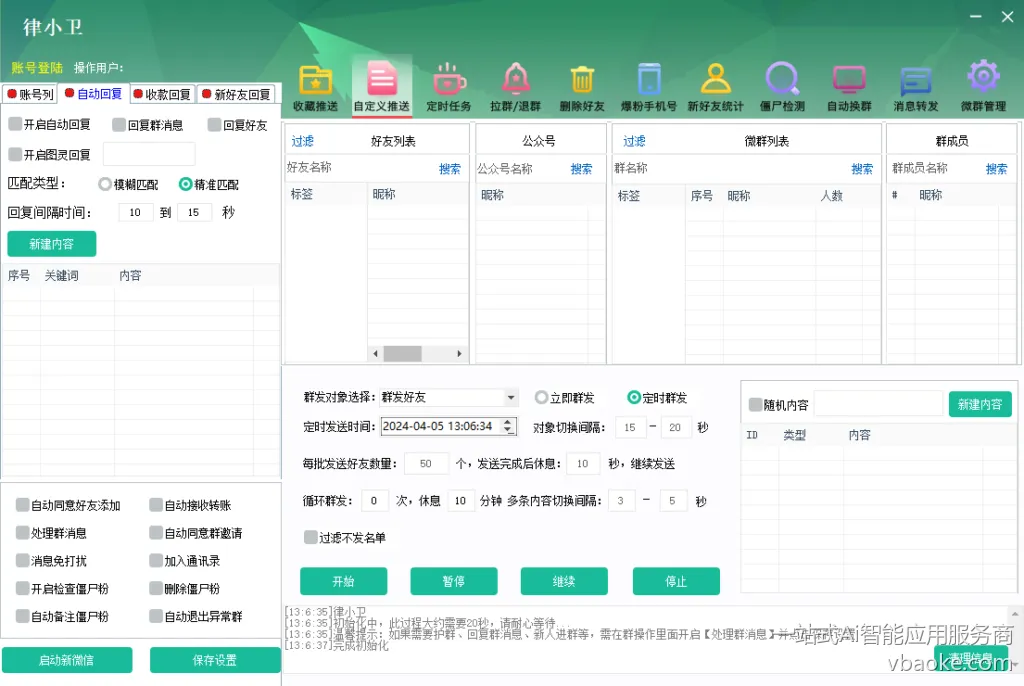The width and height of the screenshot is (1024, 686).
Task: Toggle the 处理群消息 checkbox
Action: coord(23,532)
